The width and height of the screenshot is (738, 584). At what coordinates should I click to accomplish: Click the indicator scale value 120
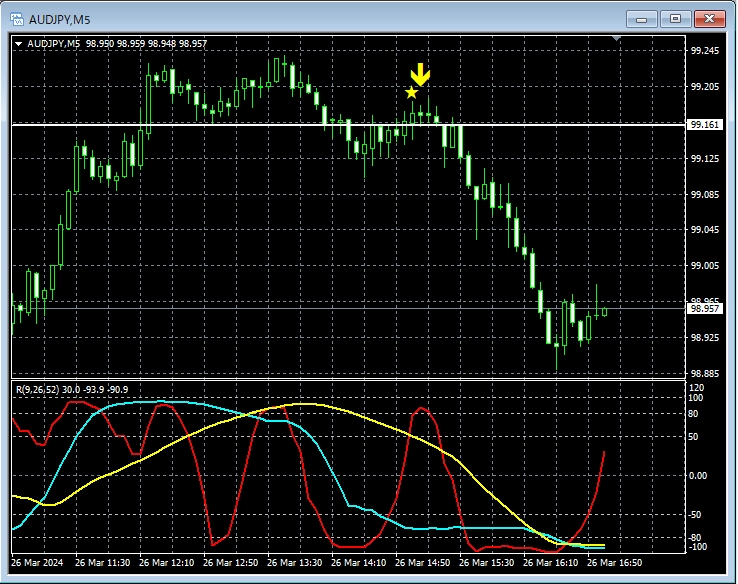(697, 387)
